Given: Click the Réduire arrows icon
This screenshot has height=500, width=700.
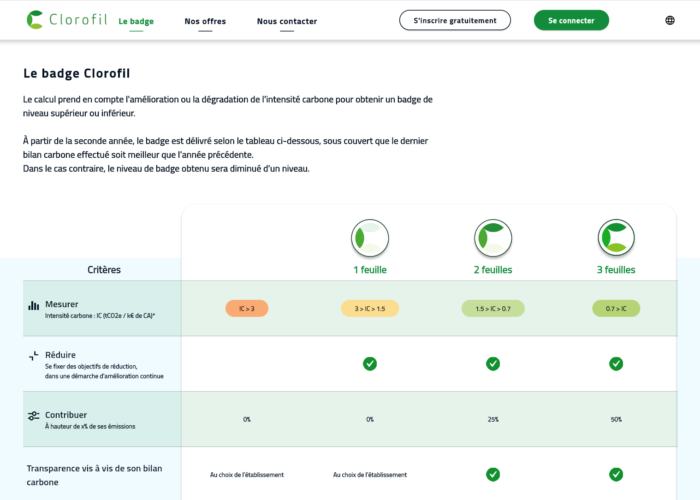Looking at the screenshot, I should point(33,356).
